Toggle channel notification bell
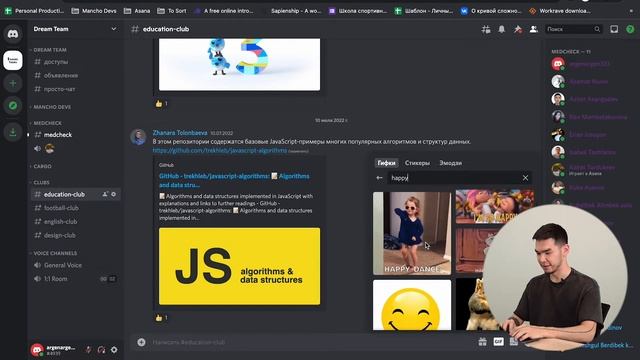Screen dimensions: 640x360 coord(502,29)
